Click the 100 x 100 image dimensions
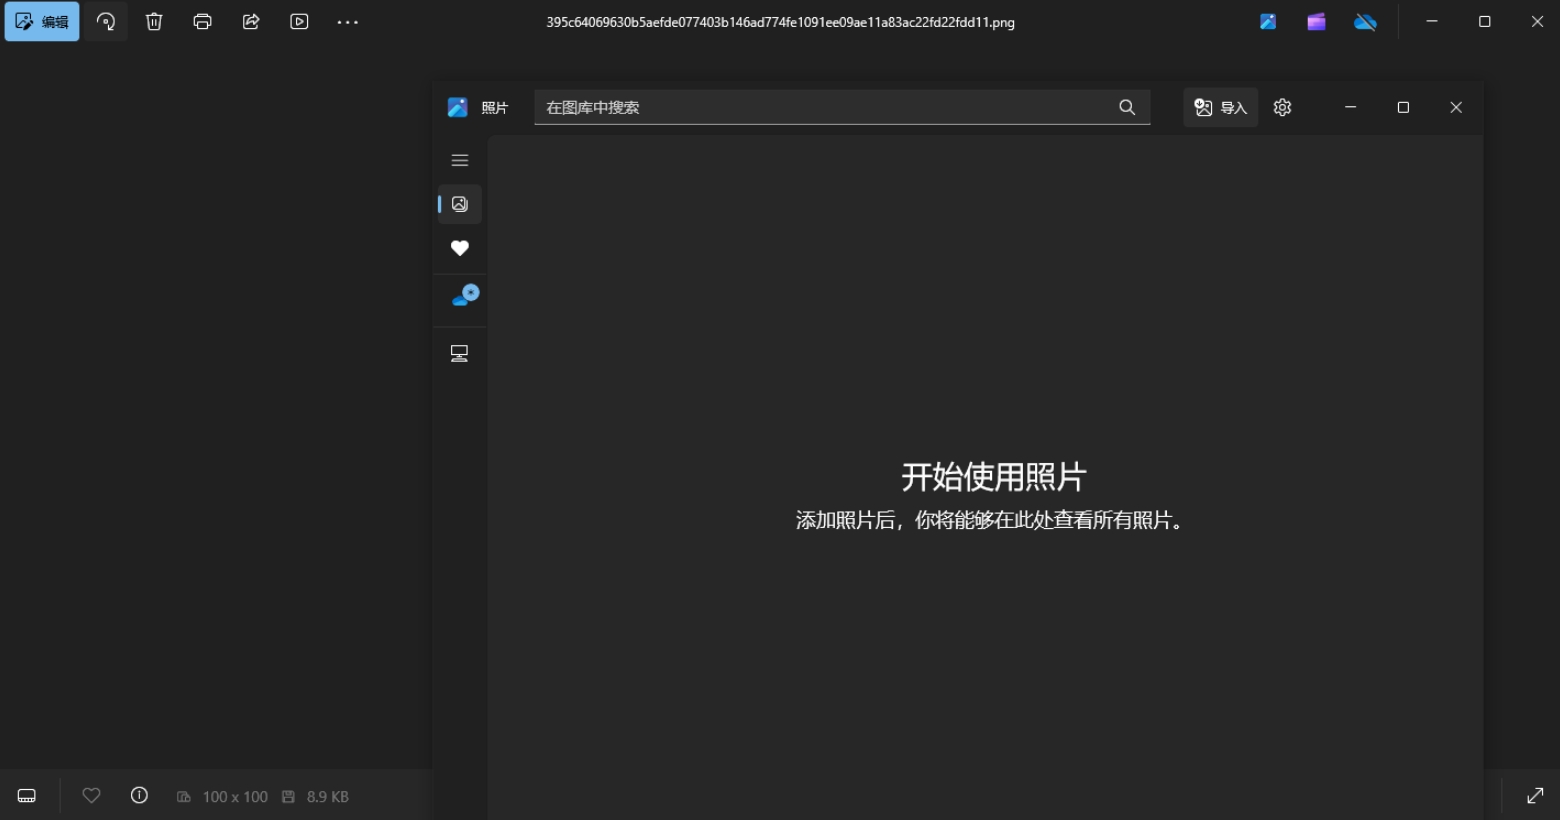The image size is (1560, 820). click(x=235, y=797)
